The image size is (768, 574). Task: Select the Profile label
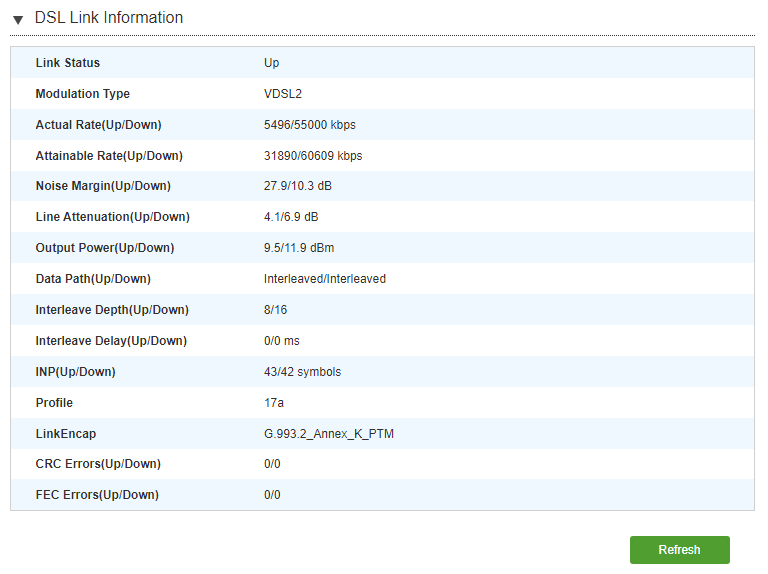point(54,403)
